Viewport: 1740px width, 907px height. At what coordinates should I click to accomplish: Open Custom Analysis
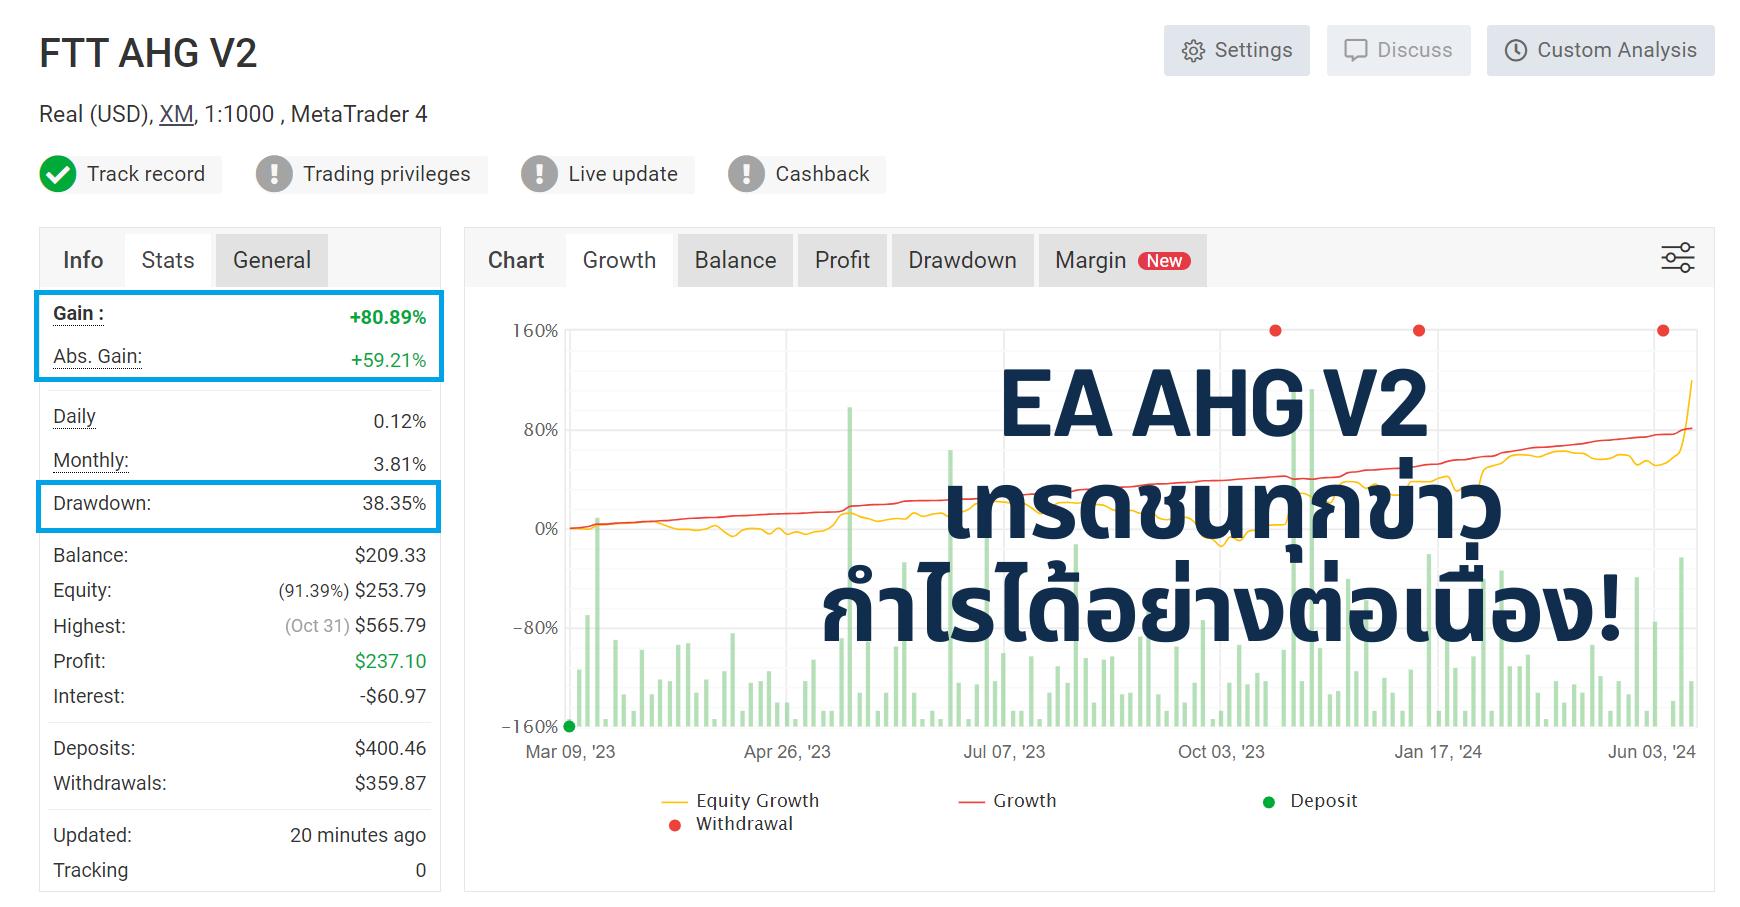(x=1600, y=50)
